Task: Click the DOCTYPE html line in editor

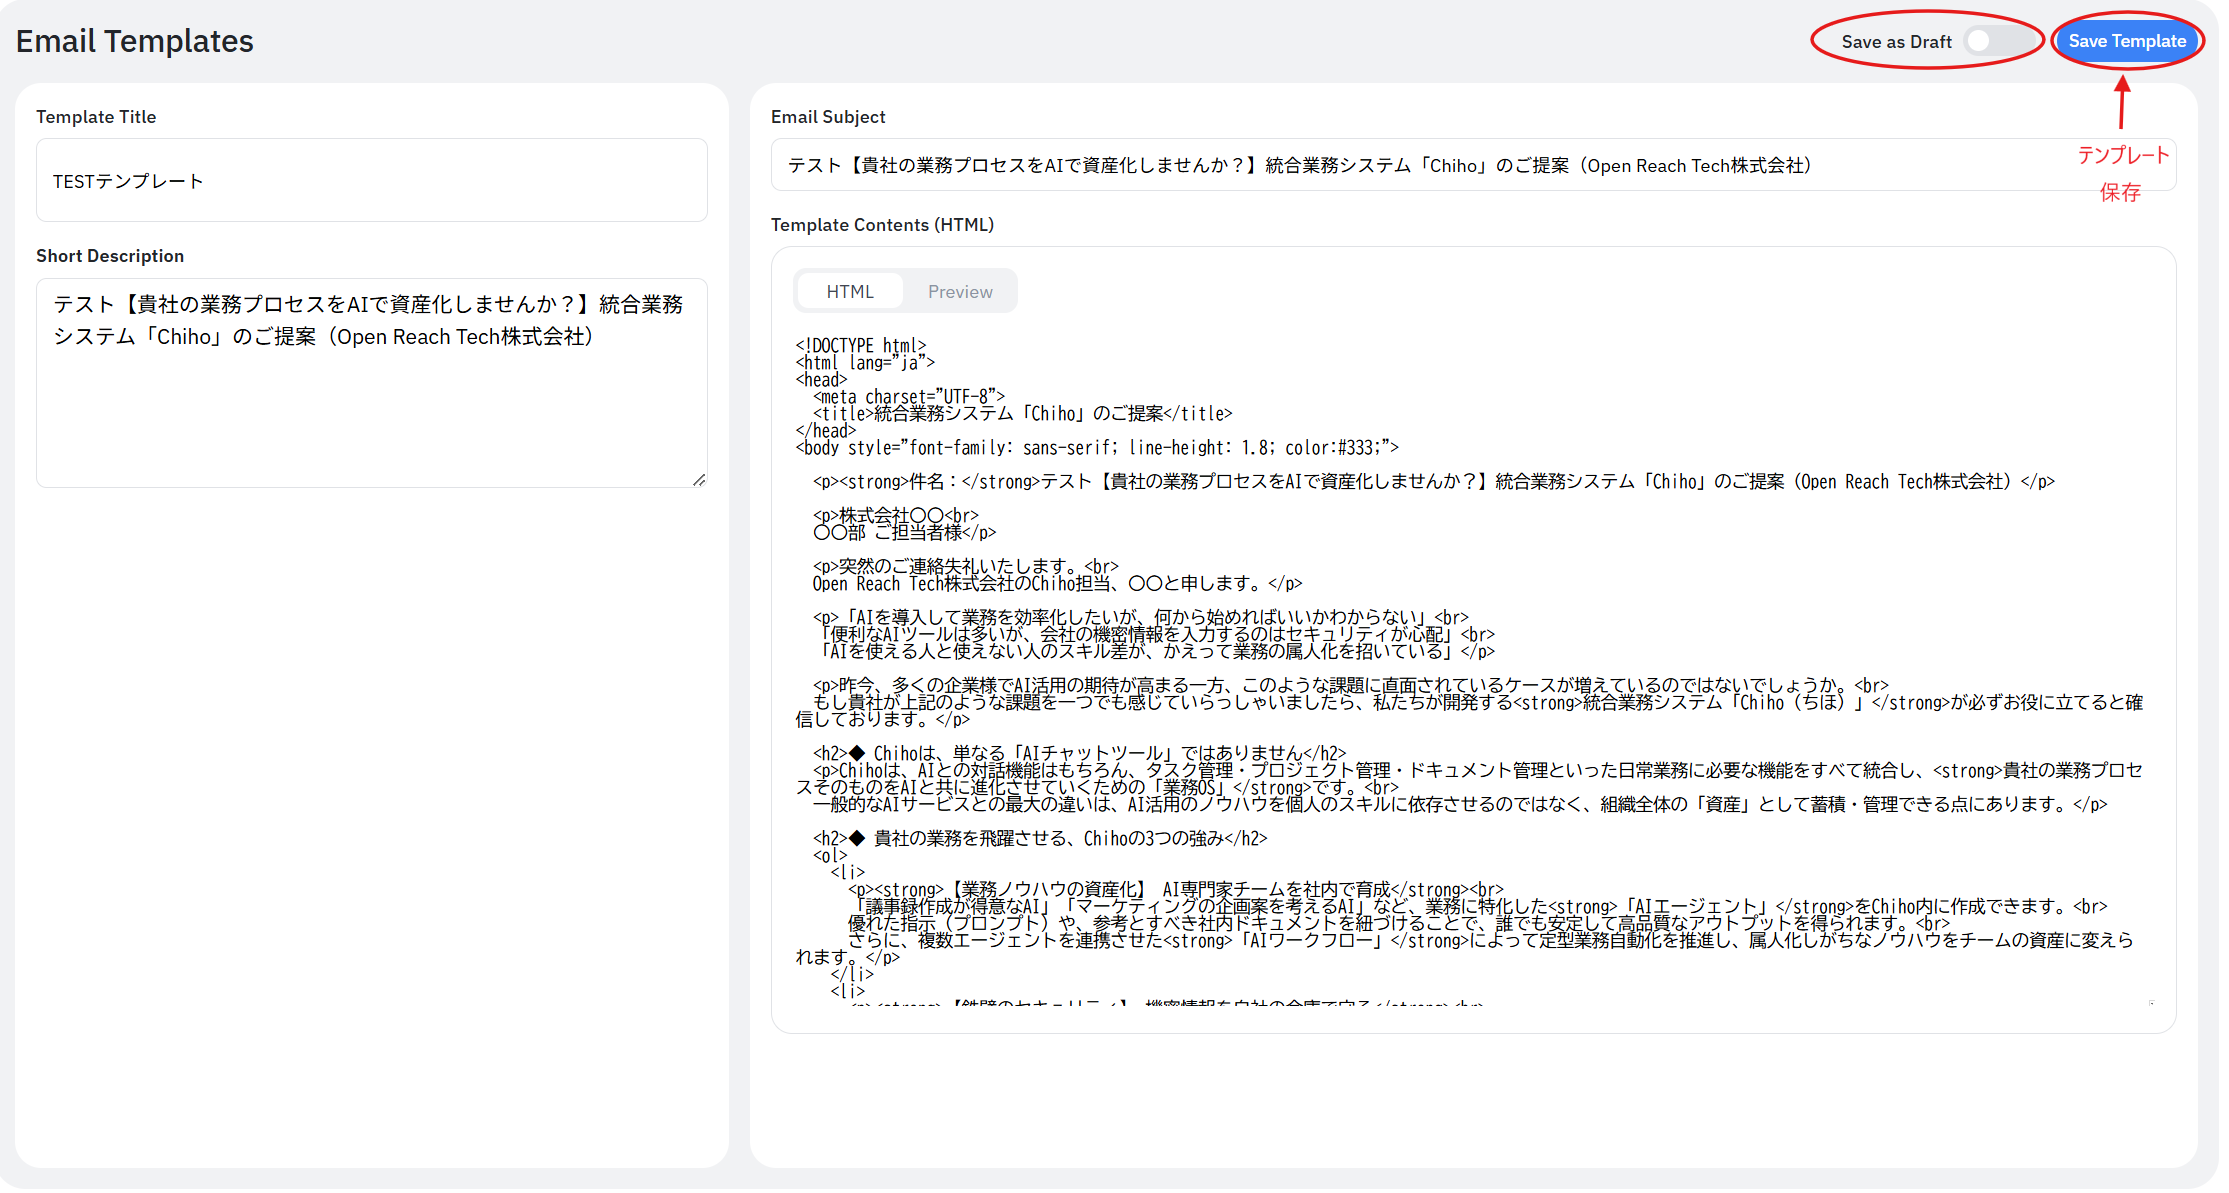Action: (861, 346)
